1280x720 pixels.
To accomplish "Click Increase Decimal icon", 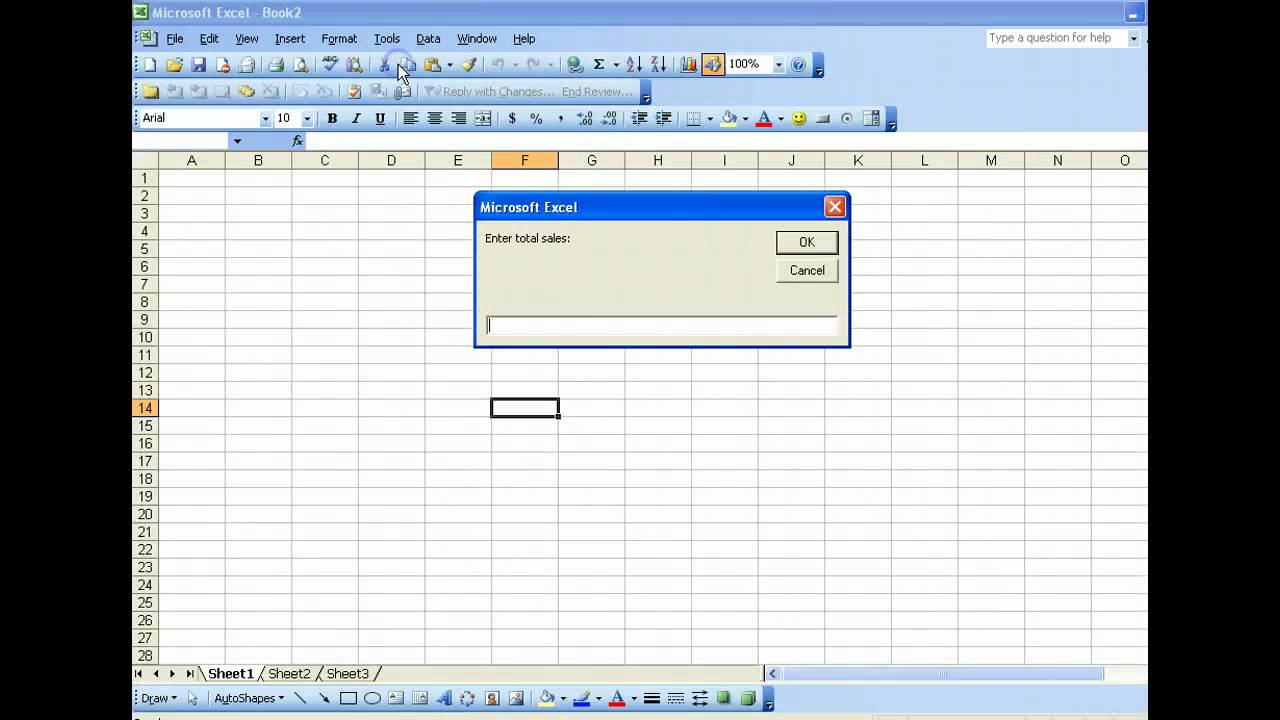I will (x=585, y=118).
